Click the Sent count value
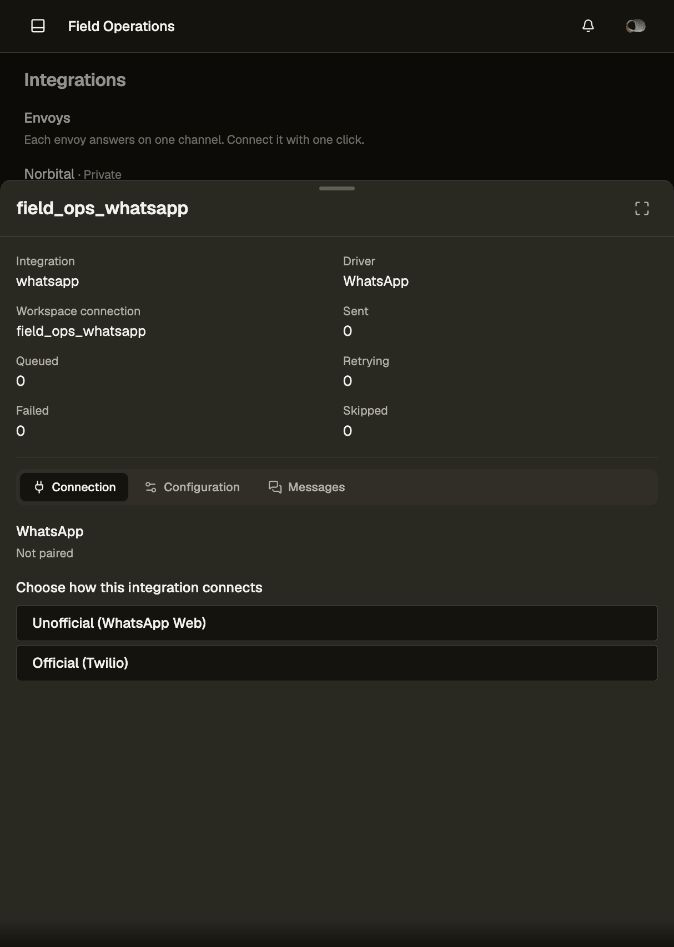This screenshot has height=947, width=674. tap(347, 331)
